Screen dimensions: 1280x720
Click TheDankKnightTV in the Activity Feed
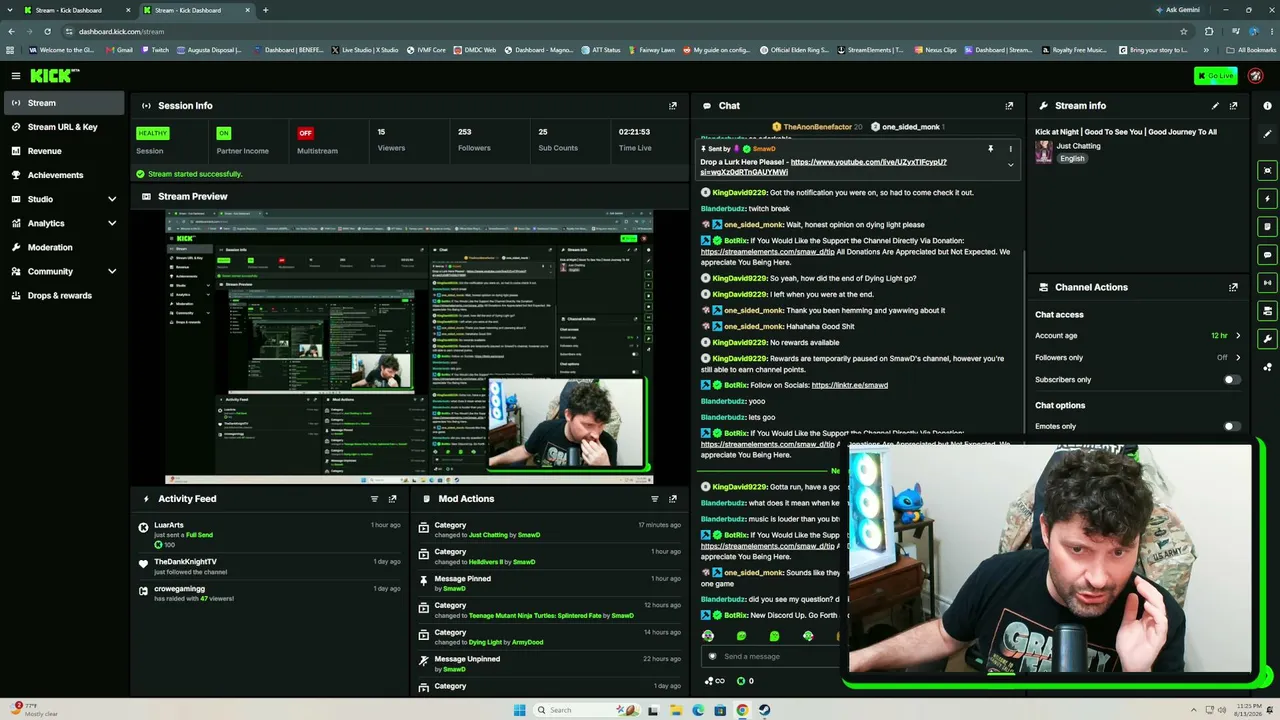click(x=185, y=562)
